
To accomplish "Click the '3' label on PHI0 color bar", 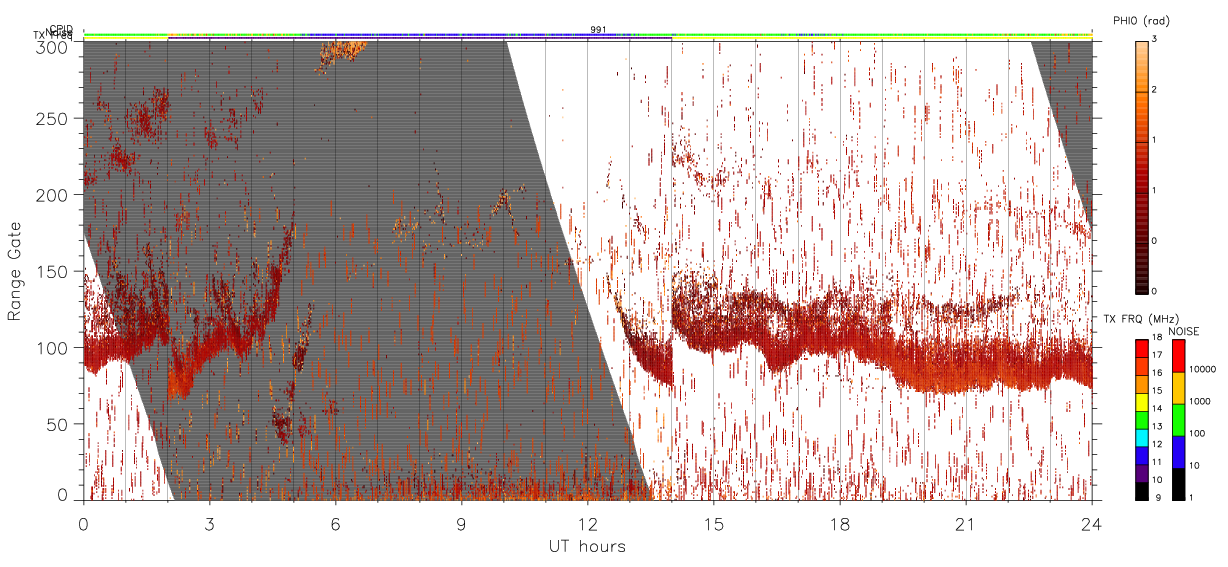I will pyautogui.click(x=1156, y=41).
